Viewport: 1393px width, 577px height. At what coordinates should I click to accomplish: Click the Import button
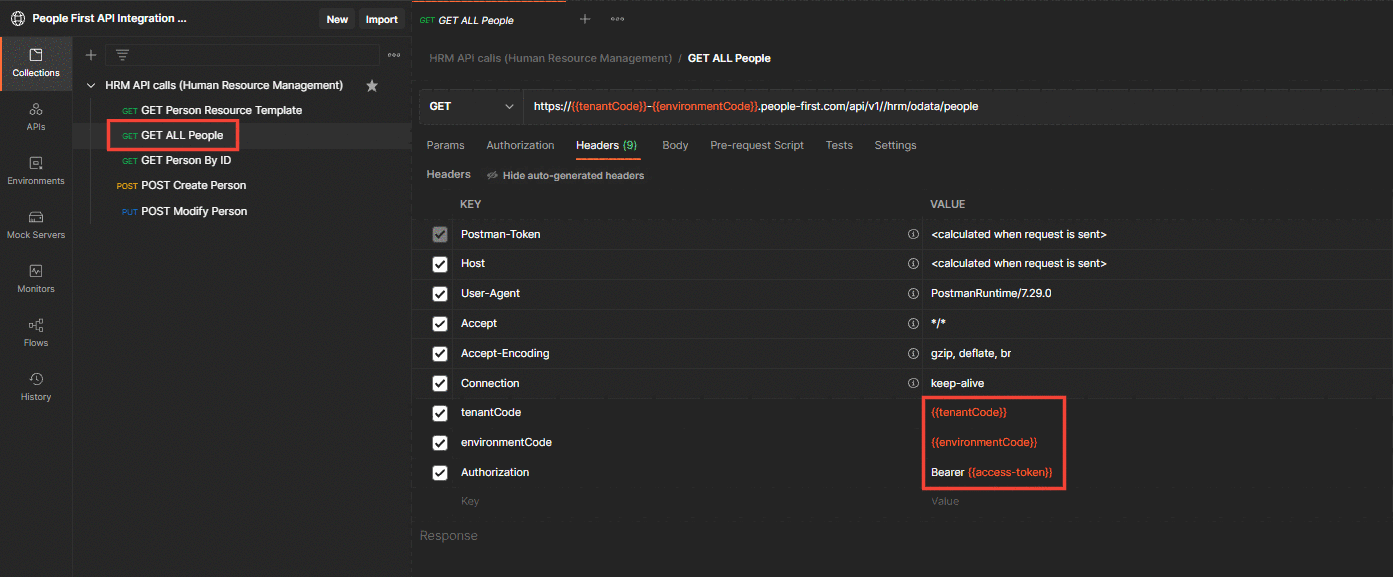pos(381,18)
